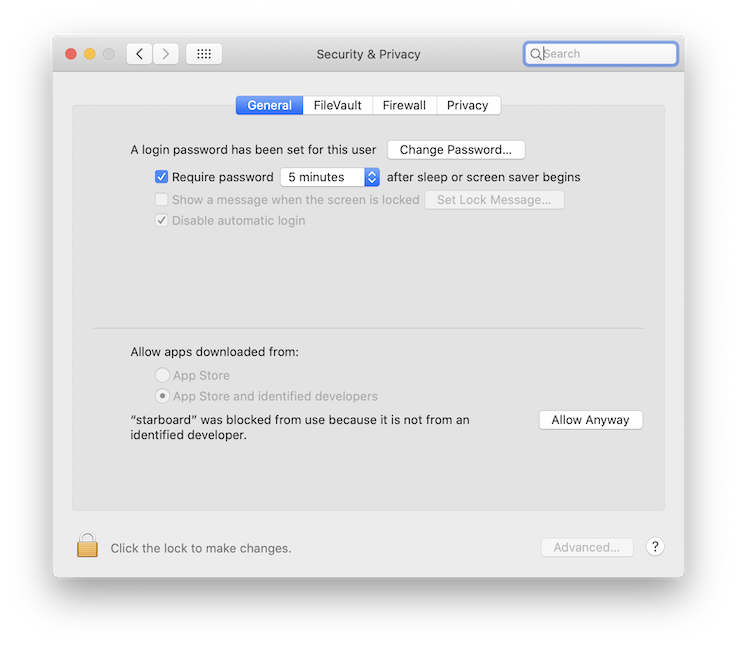737x647 pixels.
Task: Toggle Show a message when screen locked
Action: [x=161, y=200]
